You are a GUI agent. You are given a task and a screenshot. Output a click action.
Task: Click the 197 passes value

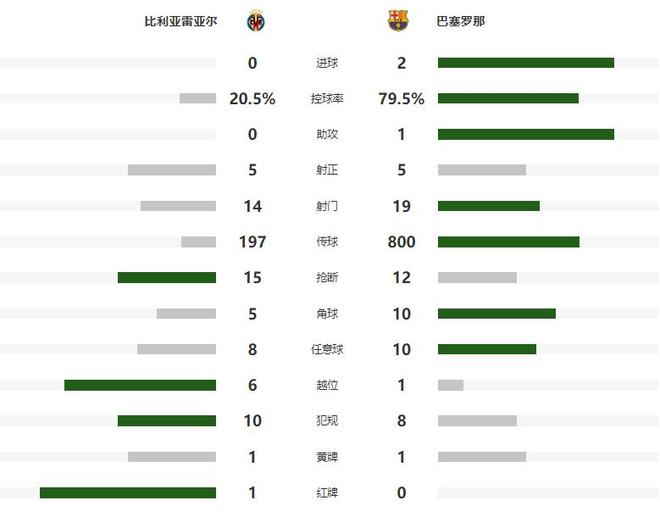coord(252,242)
